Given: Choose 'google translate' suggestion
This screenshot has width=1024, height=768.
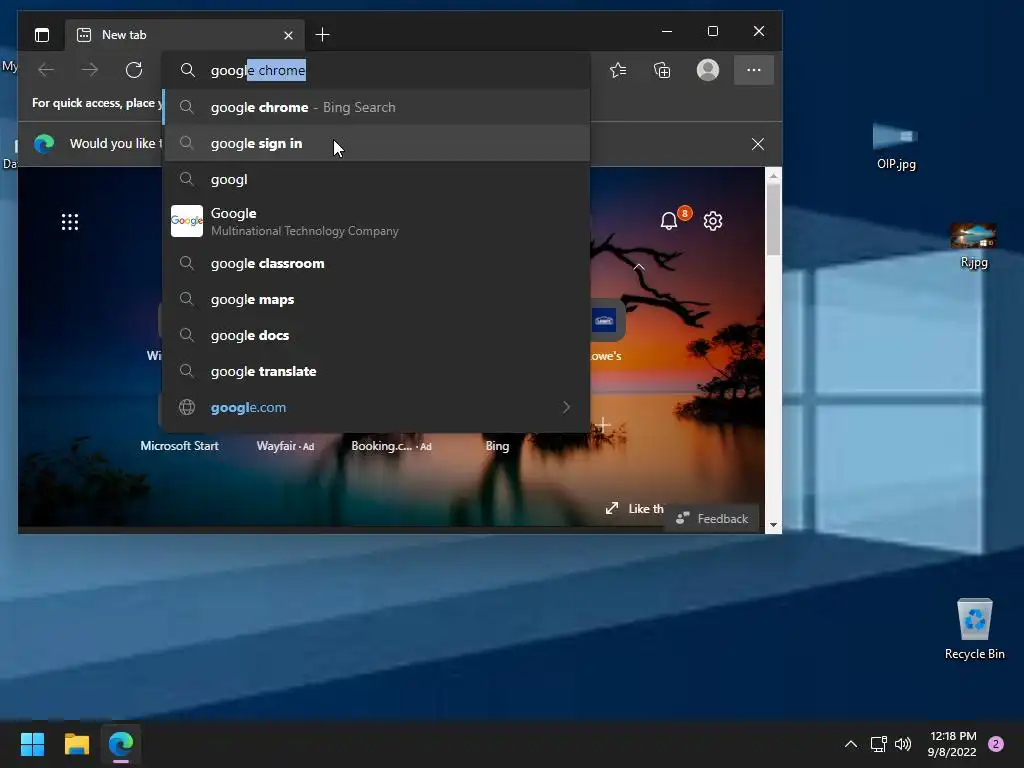Looking at the screenshot, I should click(x=376, y=371).
